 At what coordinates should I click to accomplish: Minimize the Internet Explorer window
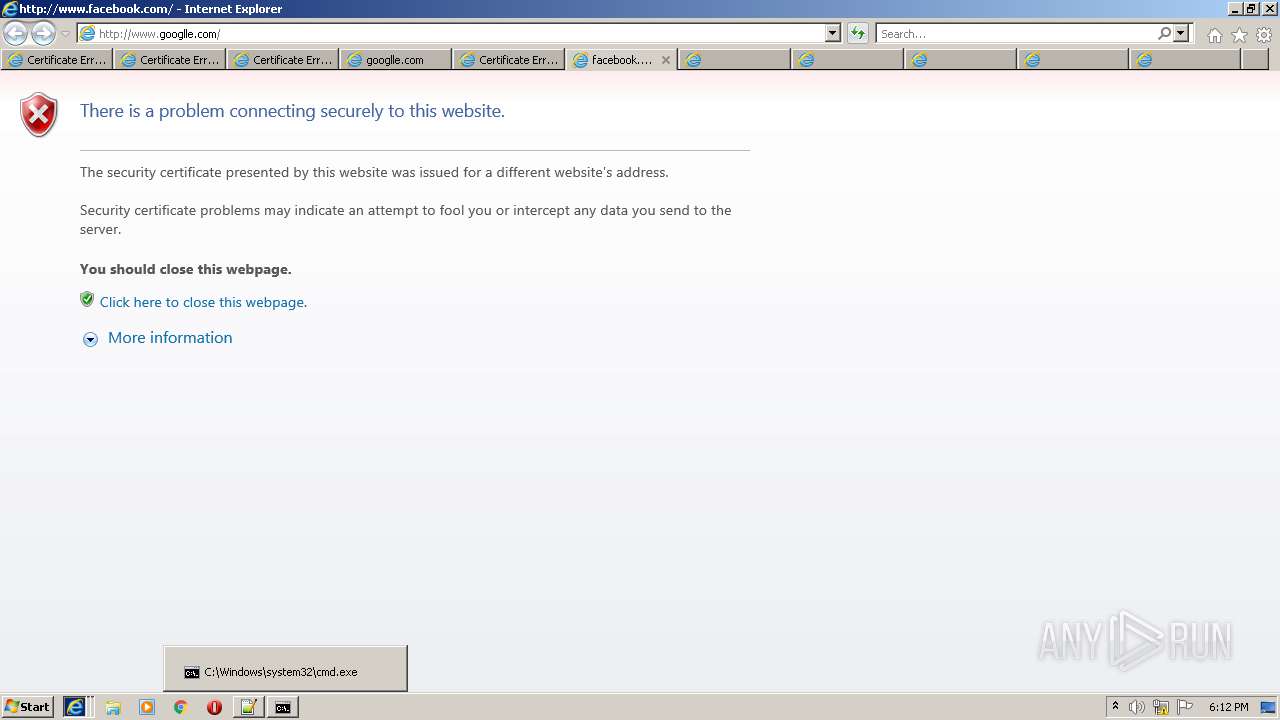(1234, 8)
